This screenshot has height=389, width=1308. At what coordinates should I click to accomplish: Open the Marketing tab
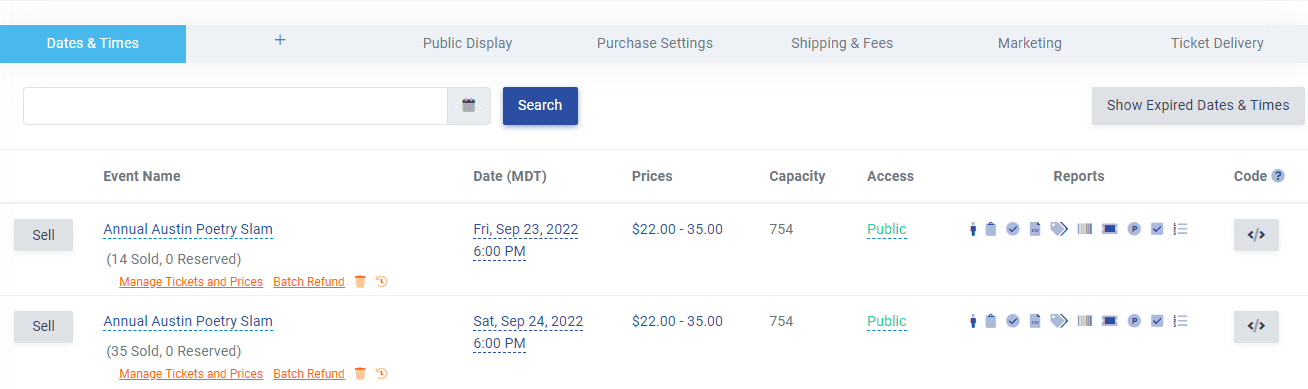click(x=1029, y=43)
